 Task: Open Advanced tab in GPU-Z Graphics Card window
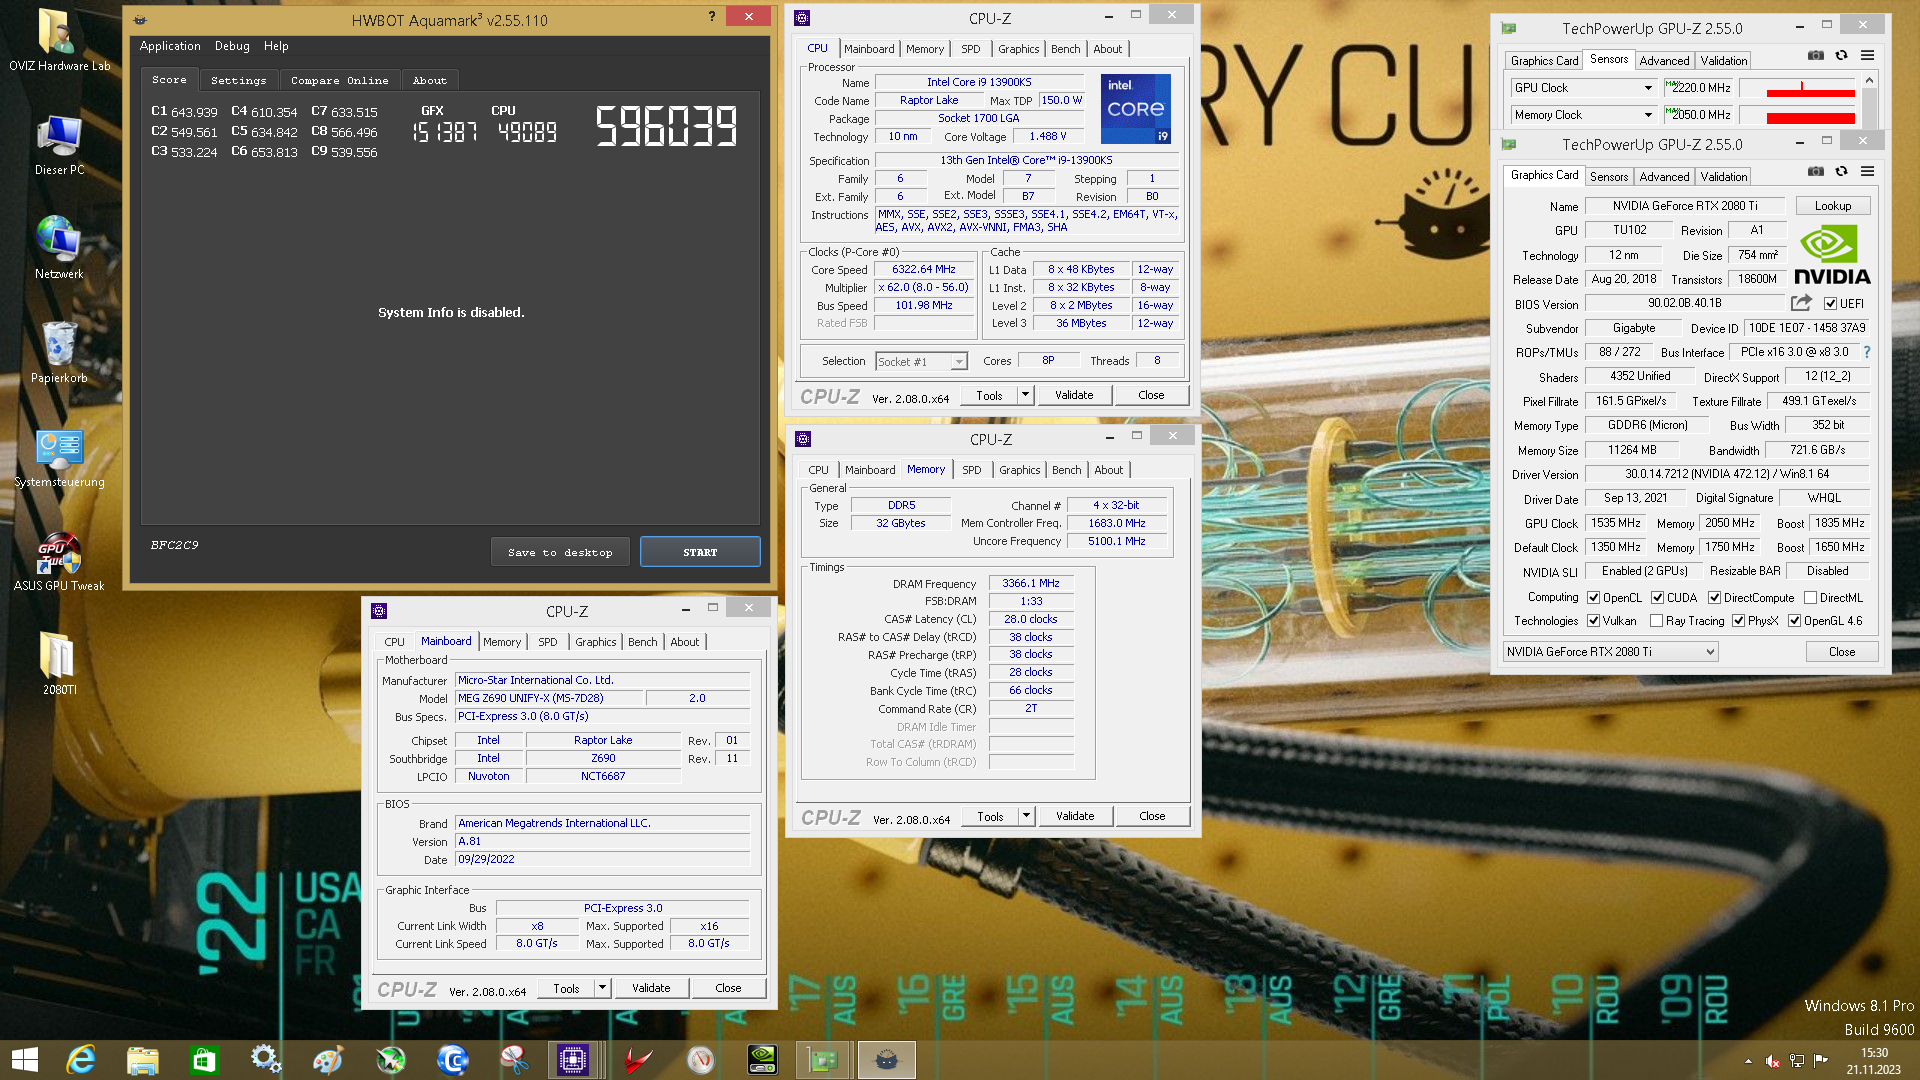pos(1664,176)
